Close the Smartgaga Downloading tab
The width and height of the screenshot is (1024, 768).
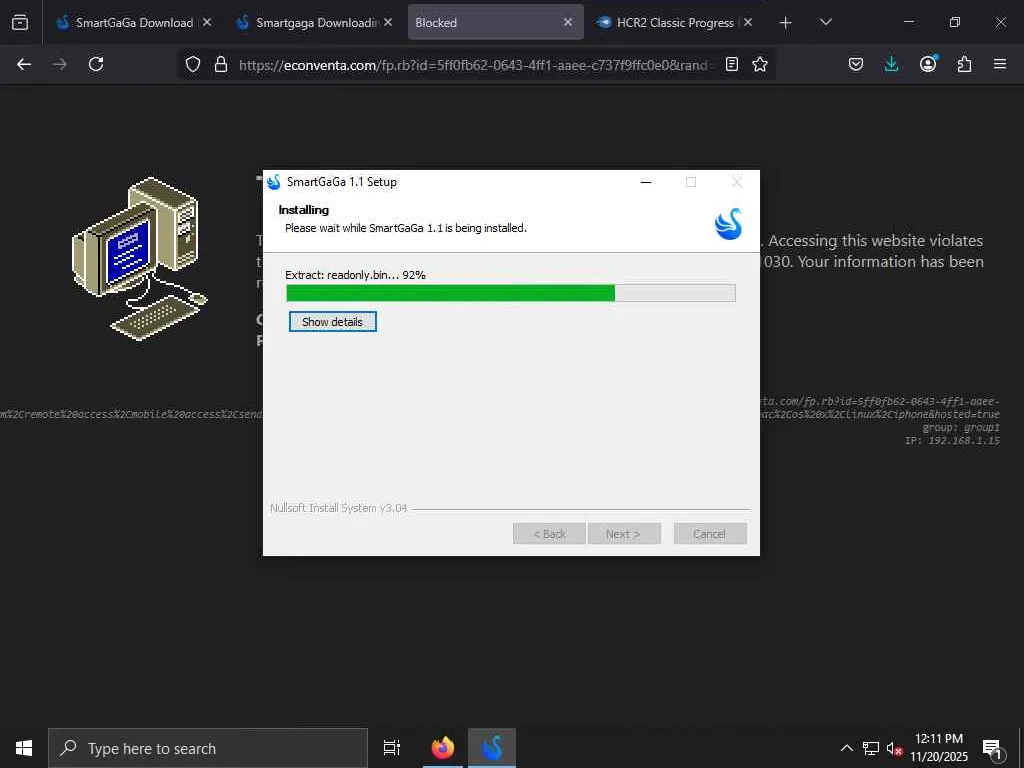pos(388,22)
